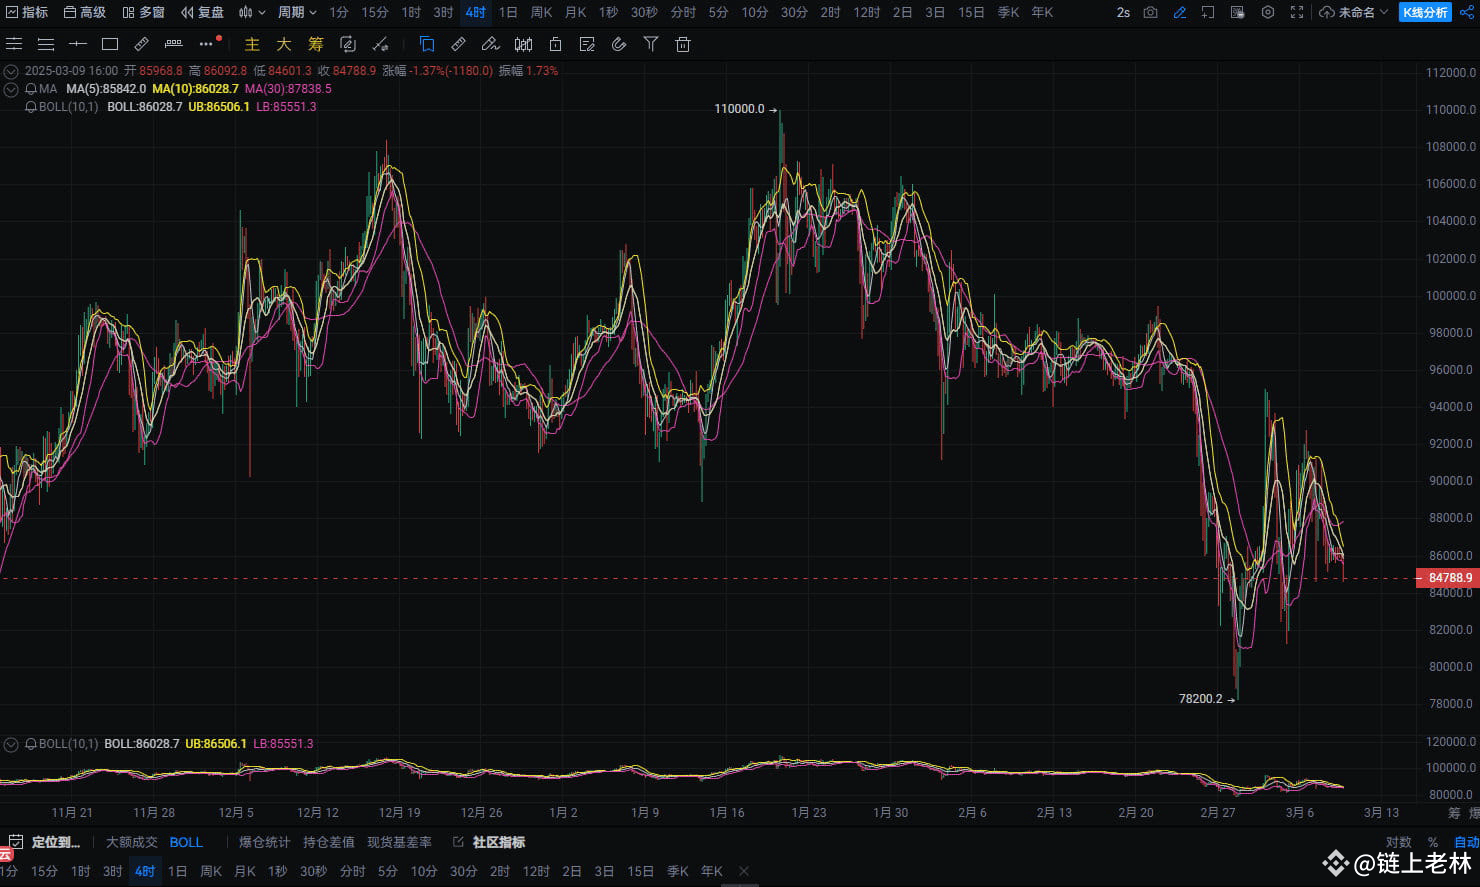The width and height of the screenshot is (1480, 887).
Task: Select the candlestick pattern tool icon
Action: (523, 44)
